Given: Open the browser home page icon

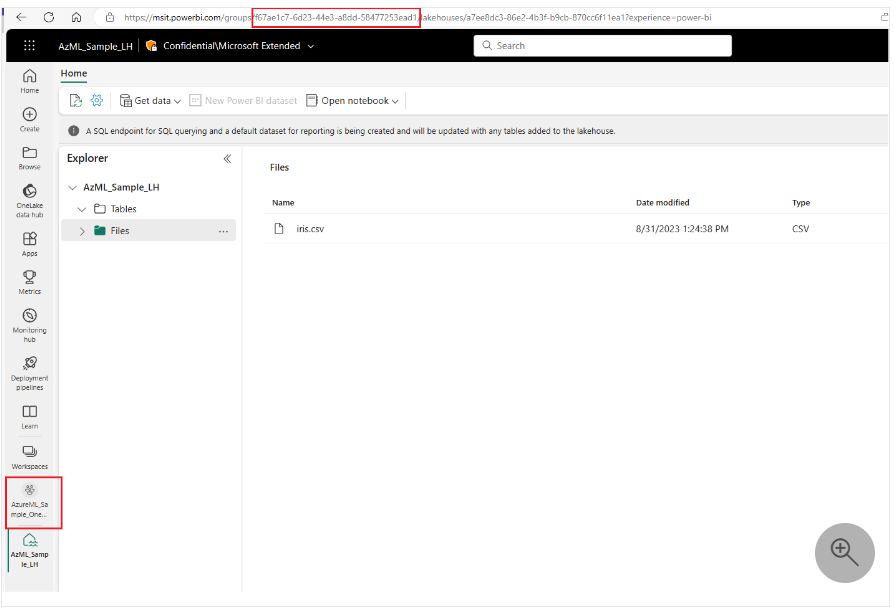Looking at the screenshot, I should (x=76, y=17).
